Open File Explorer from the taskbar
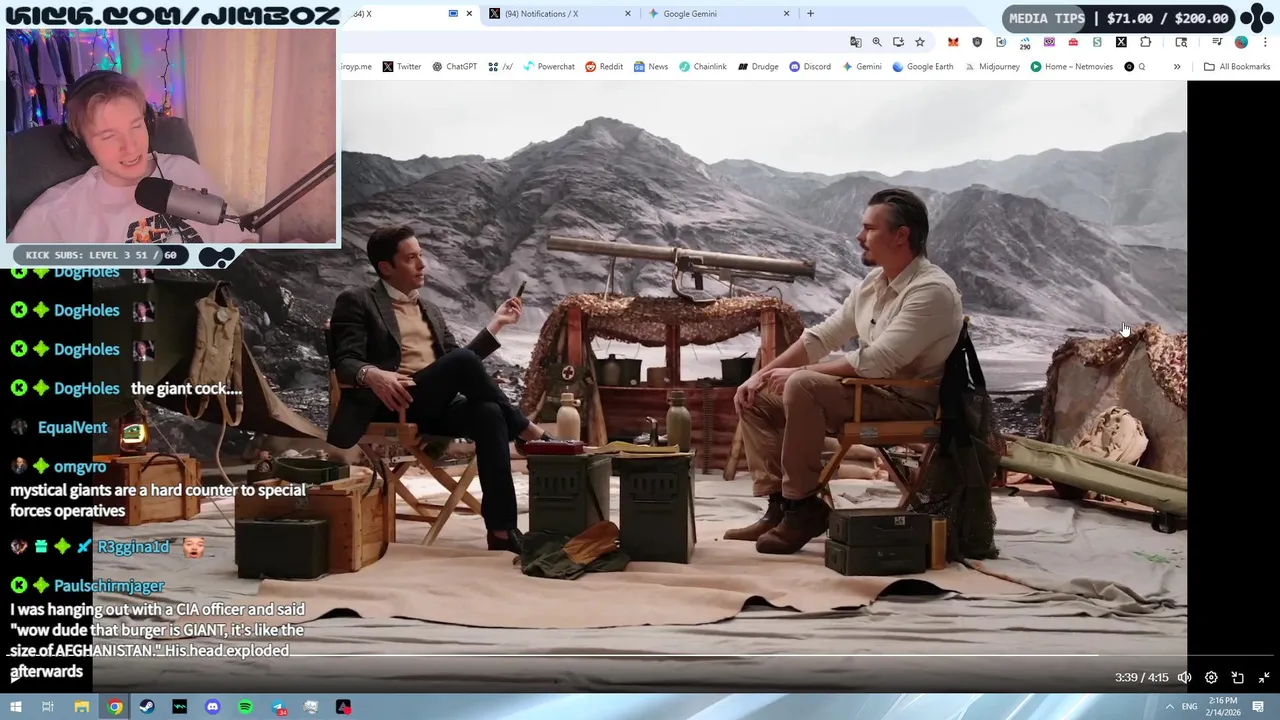This screenshot has height=720, width=1280. point(82,707)
